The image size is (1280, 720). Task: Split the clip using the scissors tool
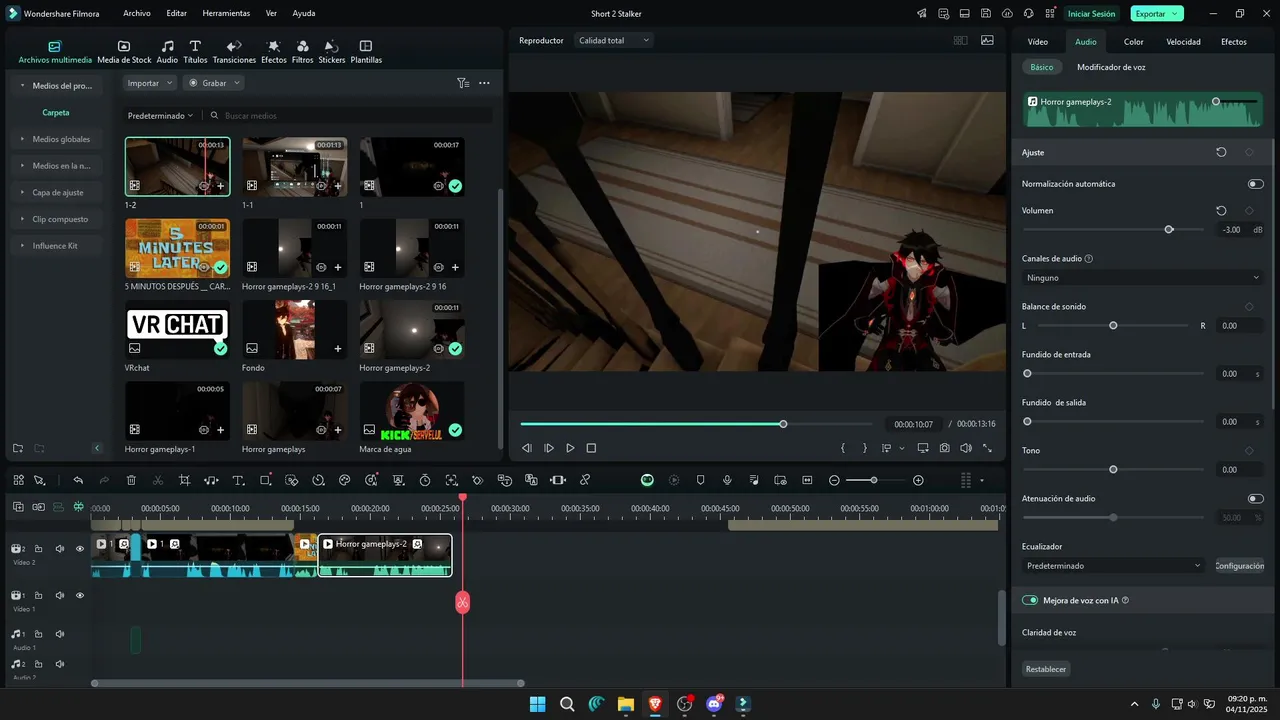point(158,481)
